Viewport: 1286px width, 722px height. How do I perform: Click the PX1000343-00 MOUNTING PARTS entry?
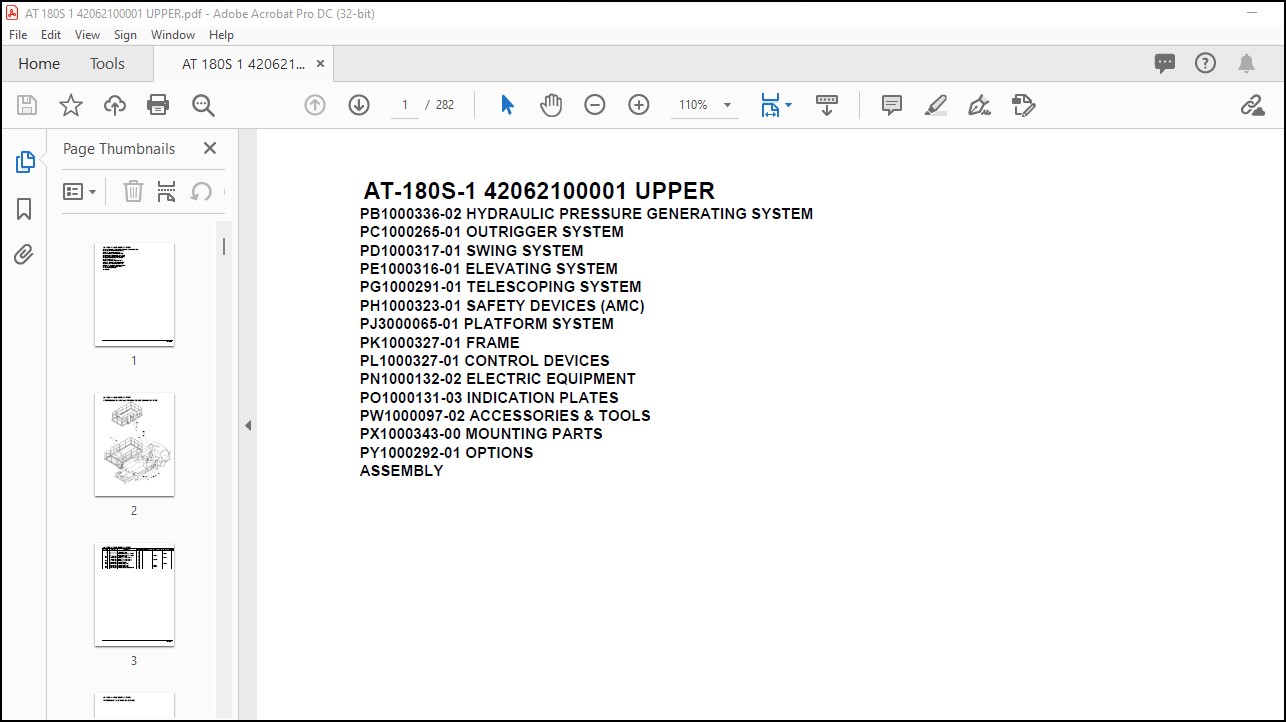481,434
